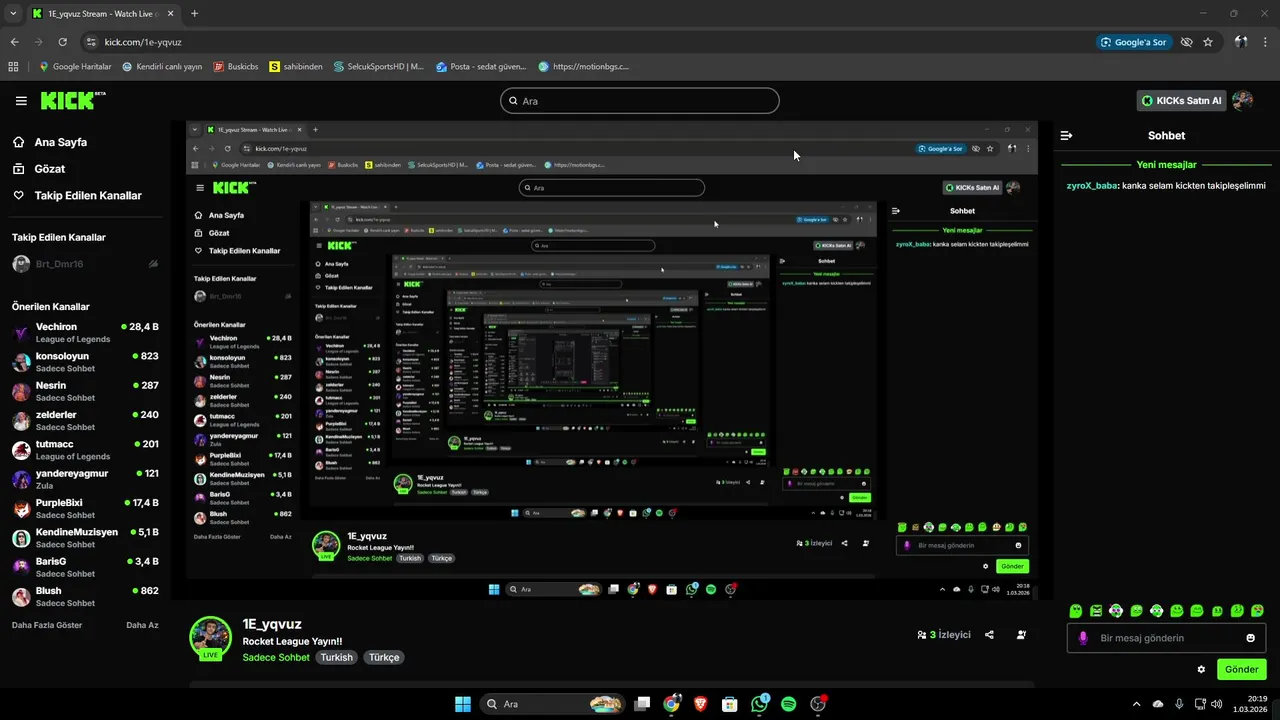
Task: Click the green KICK logo
Action: coord(72,100)
